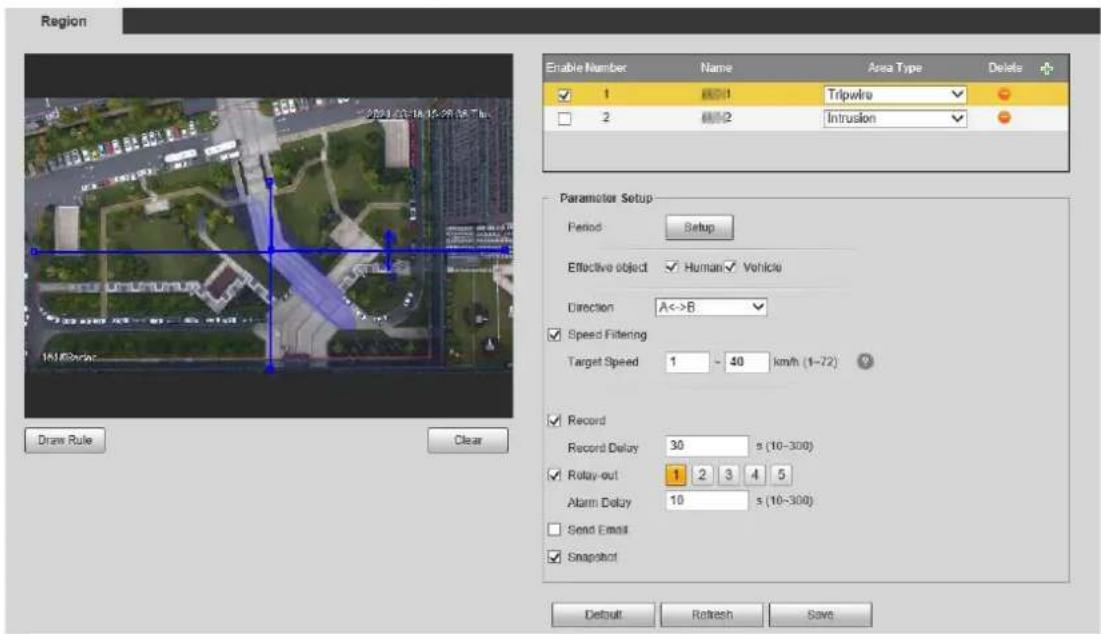Click the radar video preview image

269,236
